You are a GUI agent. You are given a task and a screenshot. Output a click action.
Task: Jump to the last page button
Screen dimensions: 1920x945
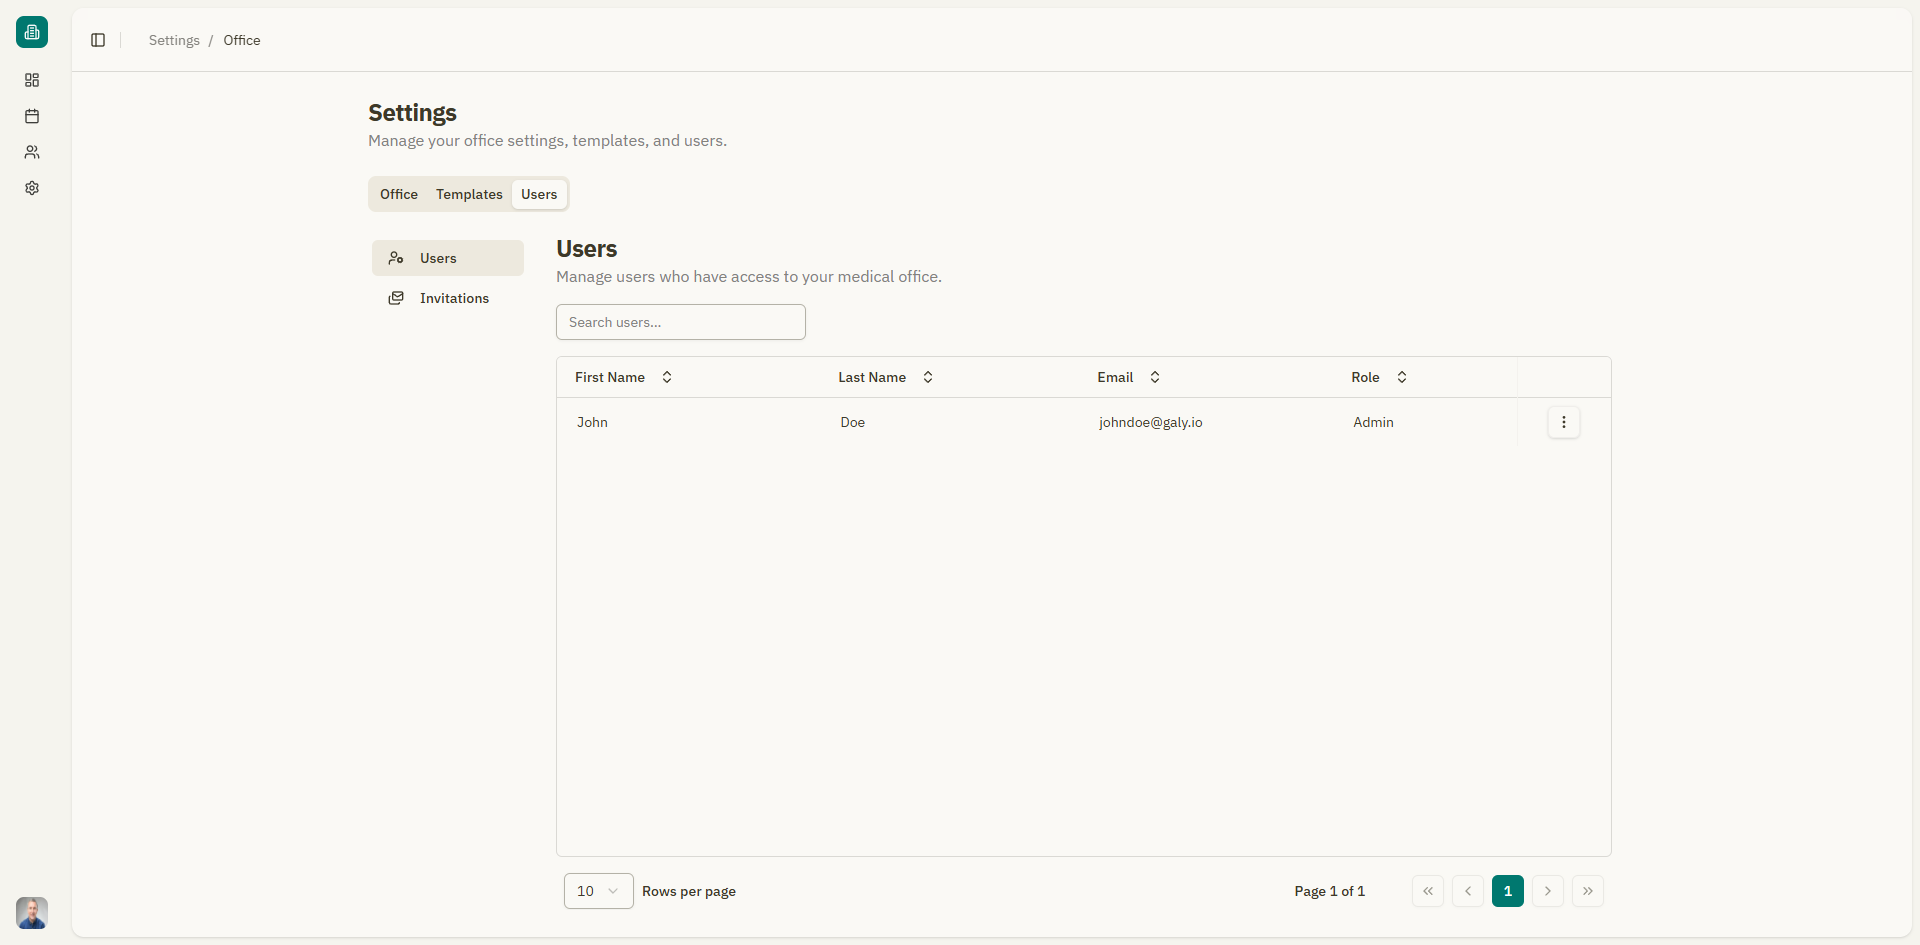(x=1588, y=891)
